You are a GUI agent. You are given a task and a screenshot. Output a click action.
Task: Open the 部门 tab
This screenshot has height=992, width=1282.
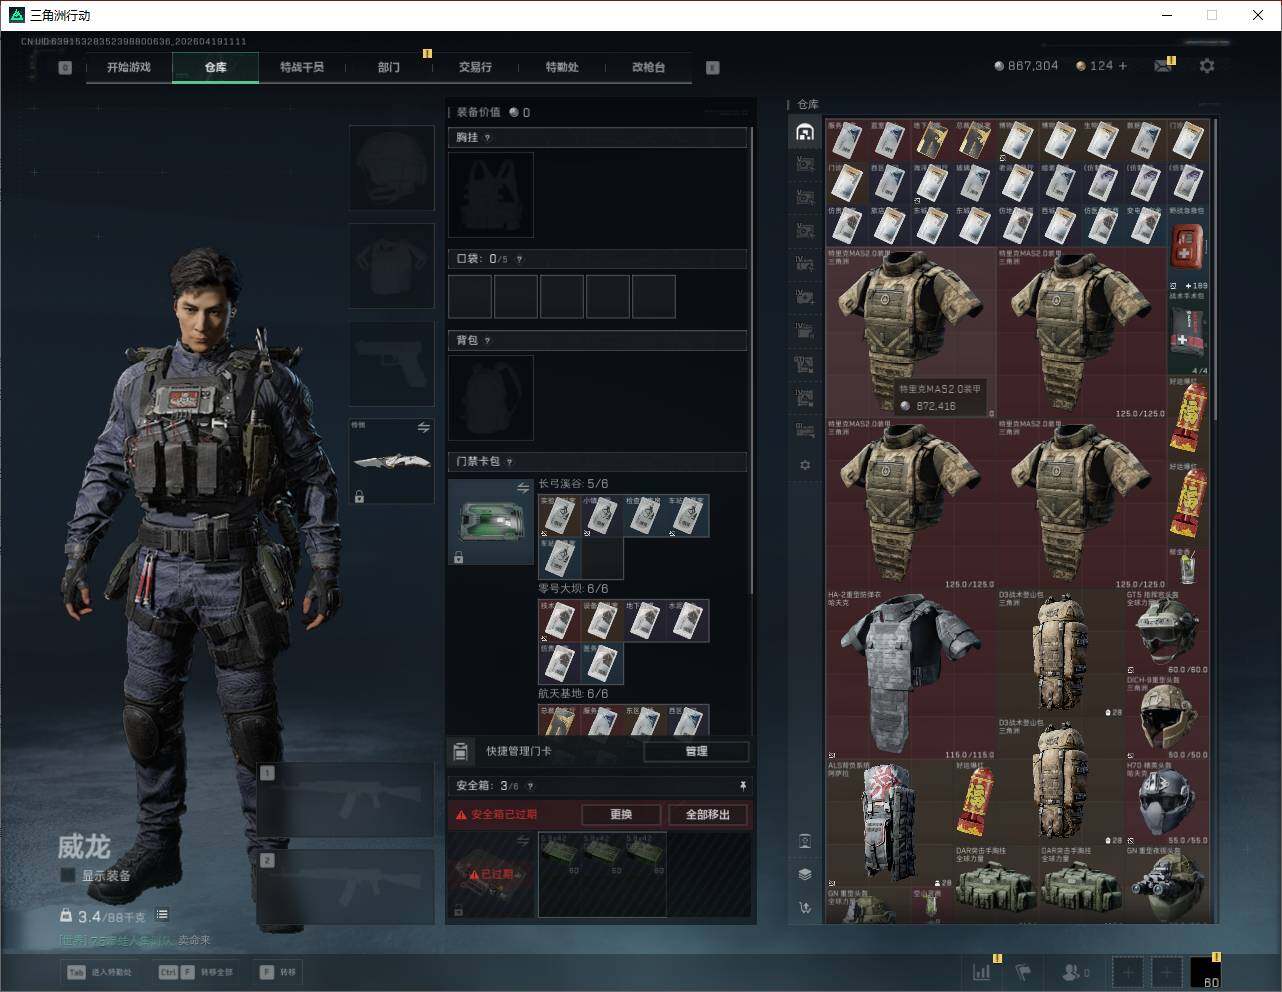[389, 67]
